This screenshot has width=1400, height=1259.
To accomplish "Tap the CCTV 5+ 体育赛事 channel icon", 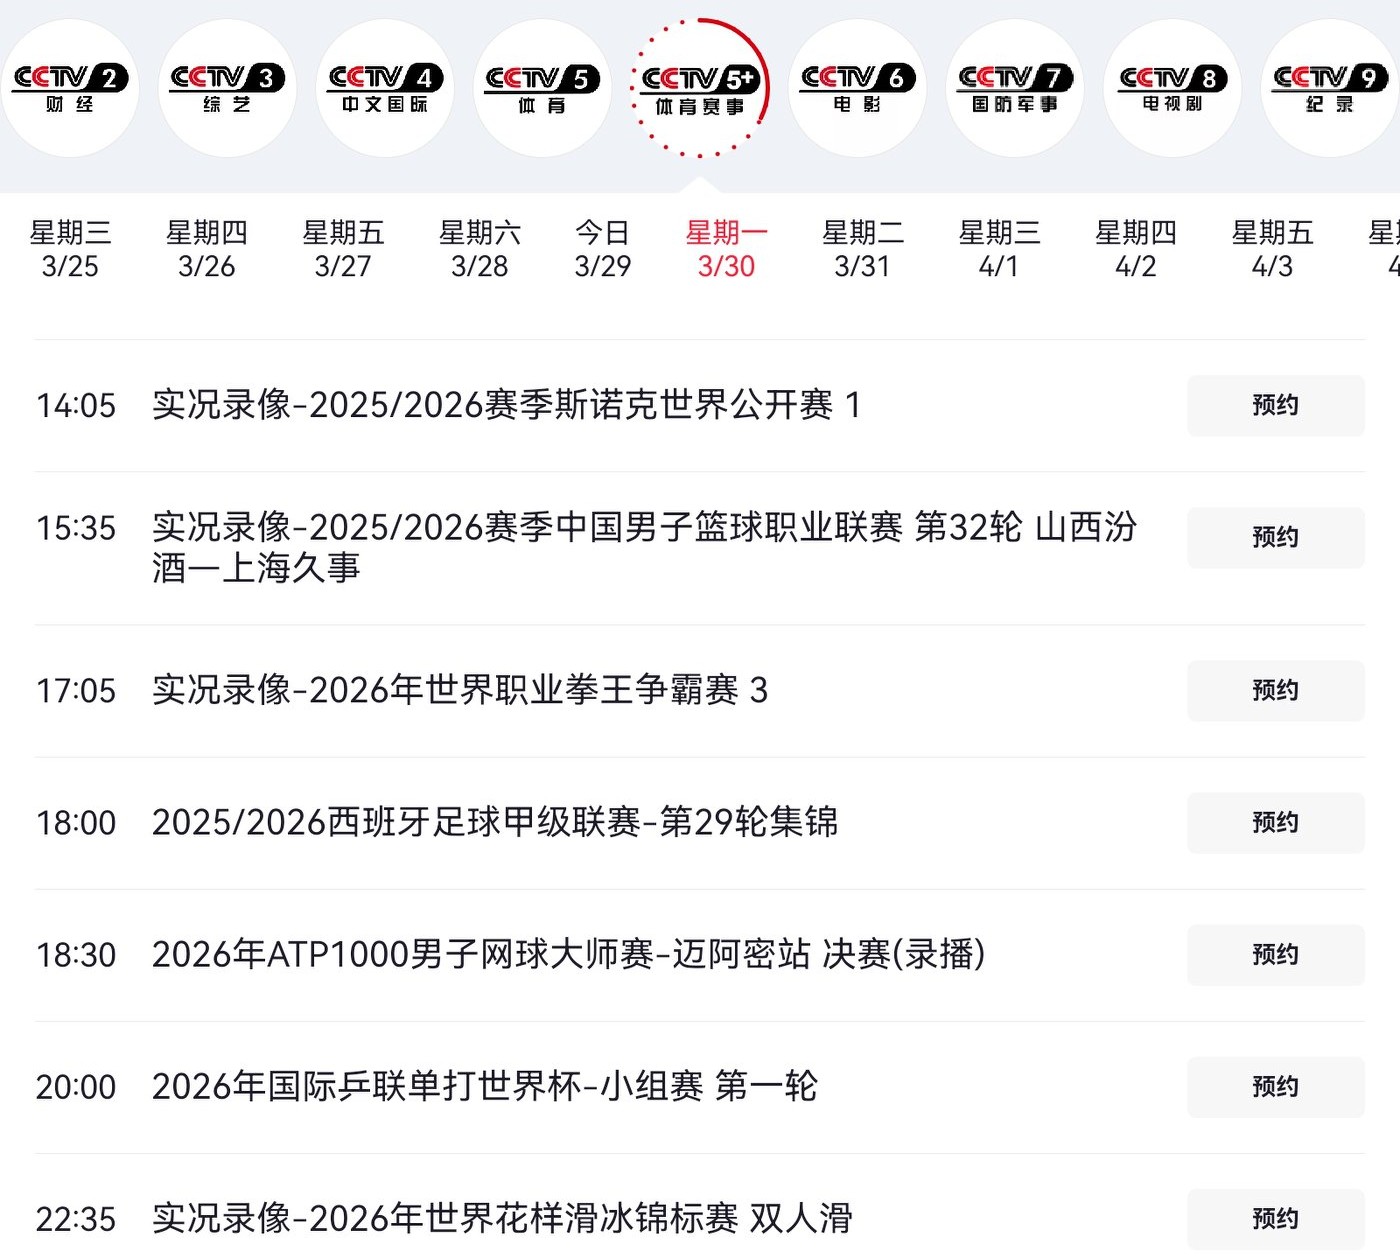I will (x=700, y=88).
